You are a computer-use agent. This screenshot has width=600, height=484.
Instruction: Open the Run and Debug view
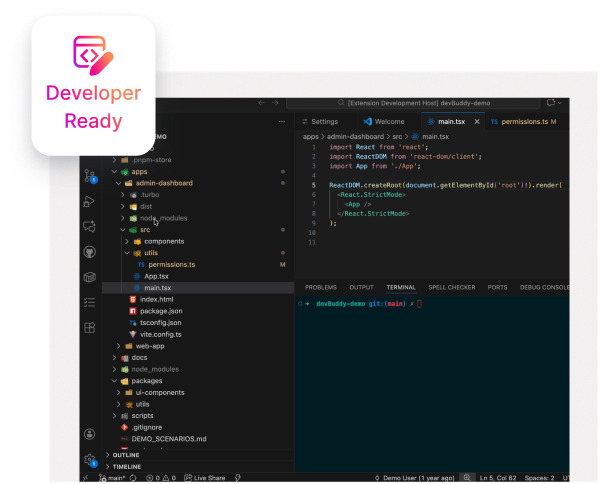(x=89, y=201)
